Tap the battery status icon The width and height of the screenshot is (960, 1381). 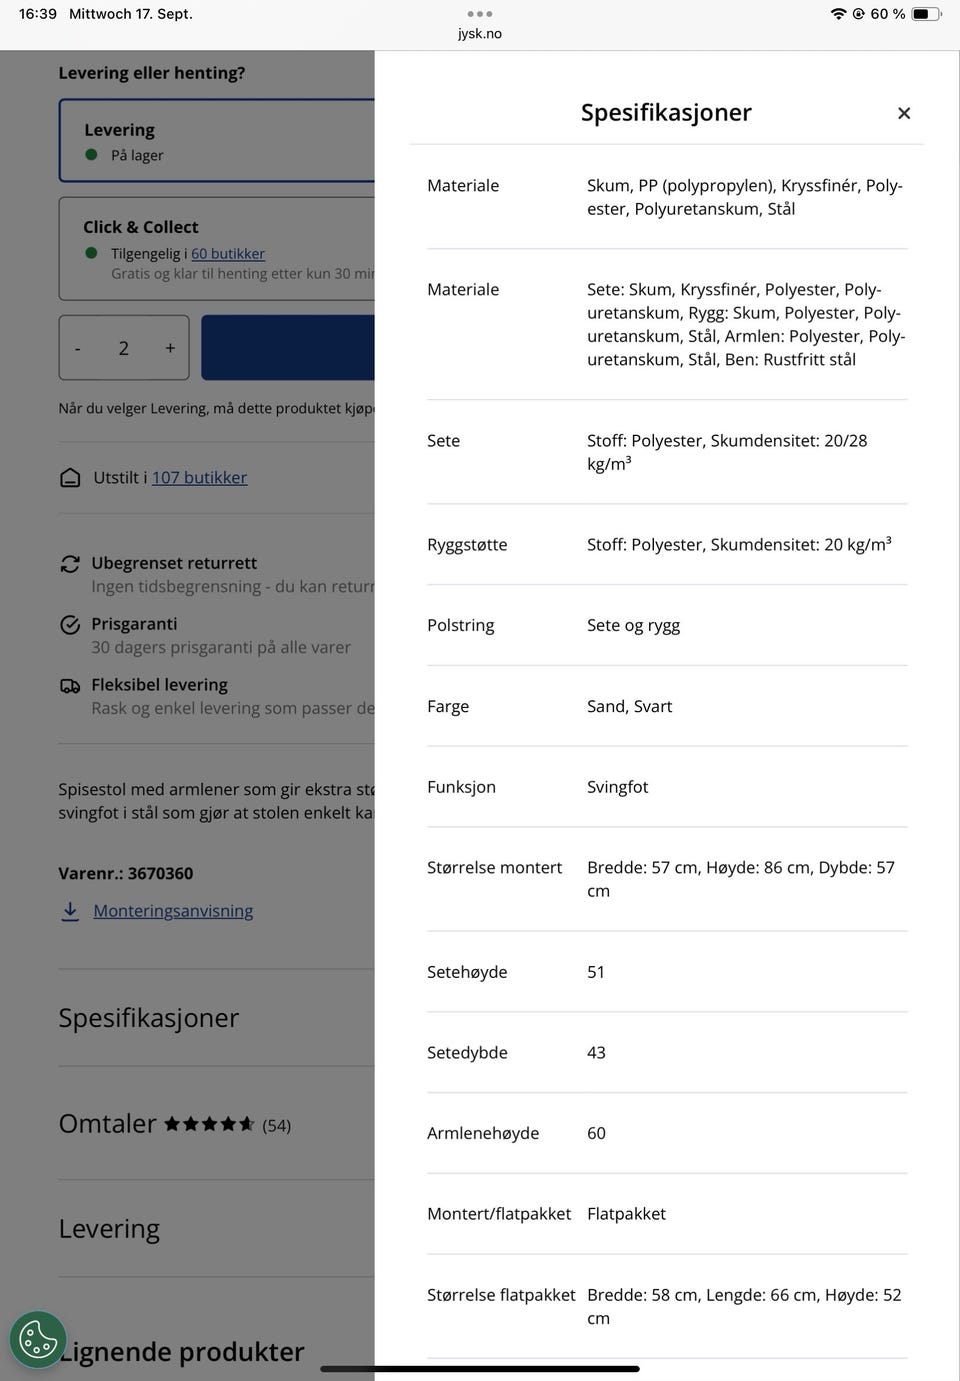pyautogui.click(x=925, y=14)
